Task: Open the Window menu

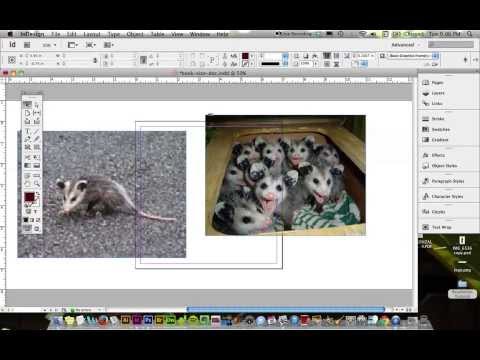Action: coord(200,34)
